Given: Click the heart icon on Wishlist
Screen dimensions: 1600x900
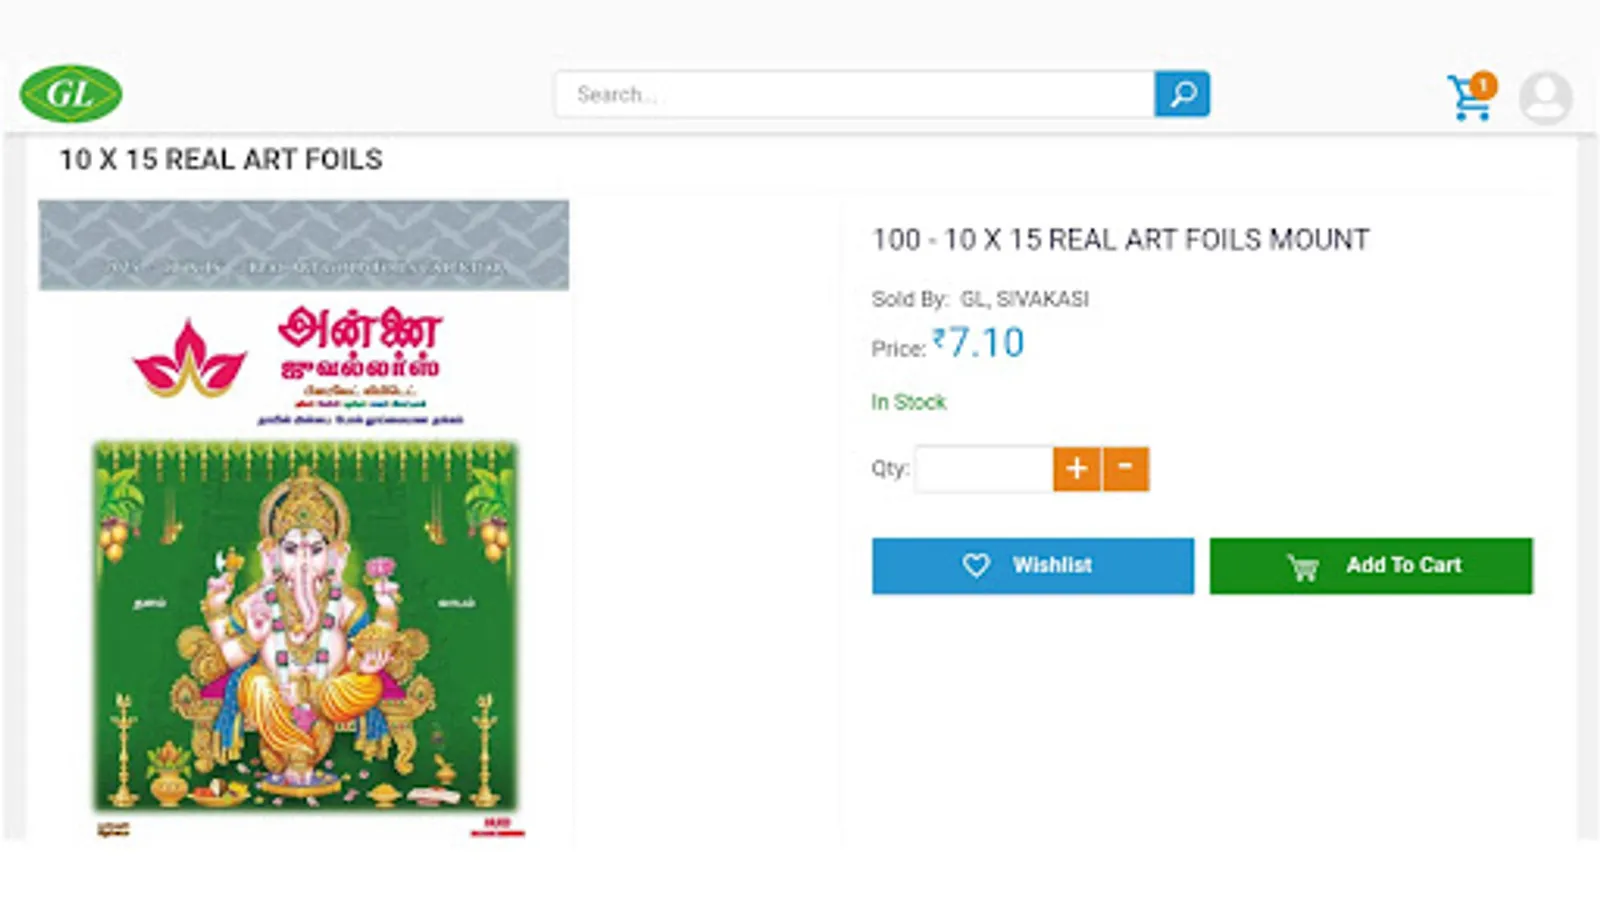Looking at the screenshot, I should click(976, 566).
